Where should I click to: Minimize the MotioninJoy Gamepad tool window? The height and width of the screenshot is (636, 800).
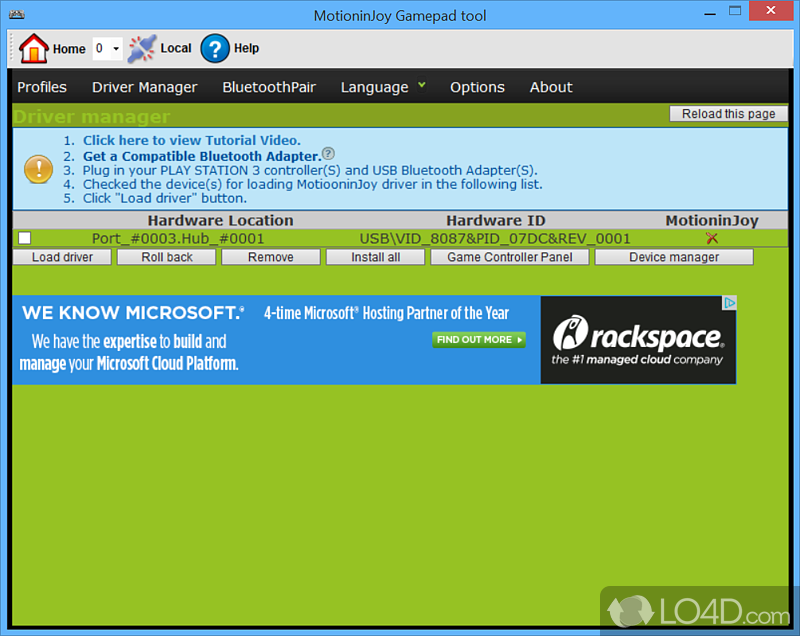pos(710,12)
